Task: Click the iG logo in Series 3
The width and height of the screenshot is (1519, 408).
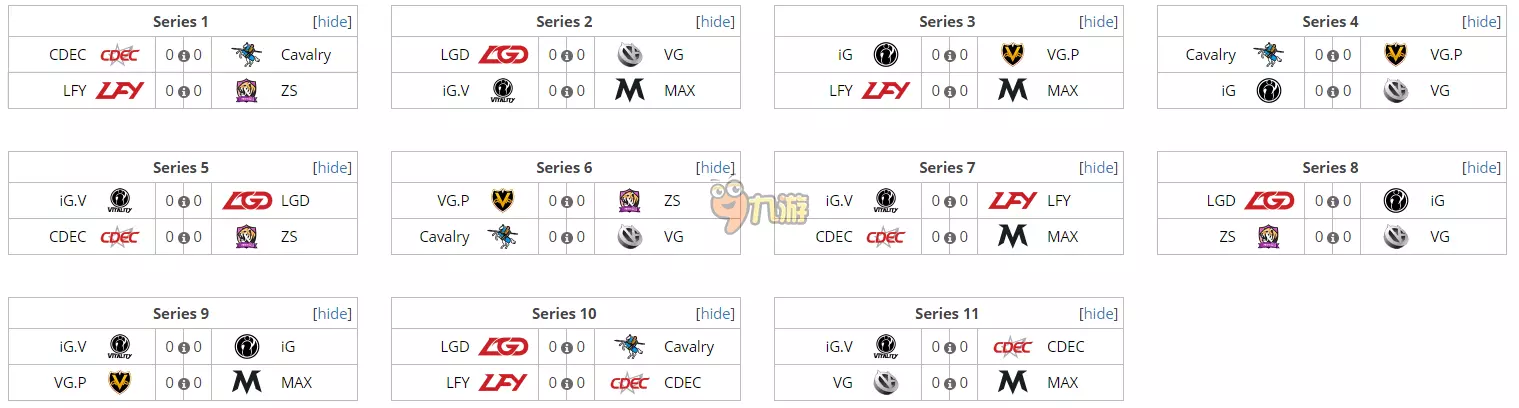Action: [x=885, y=55]
